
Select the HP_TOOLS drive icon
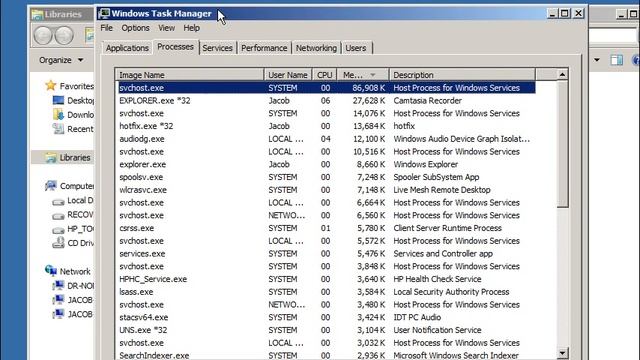click(x=58, y=230)
